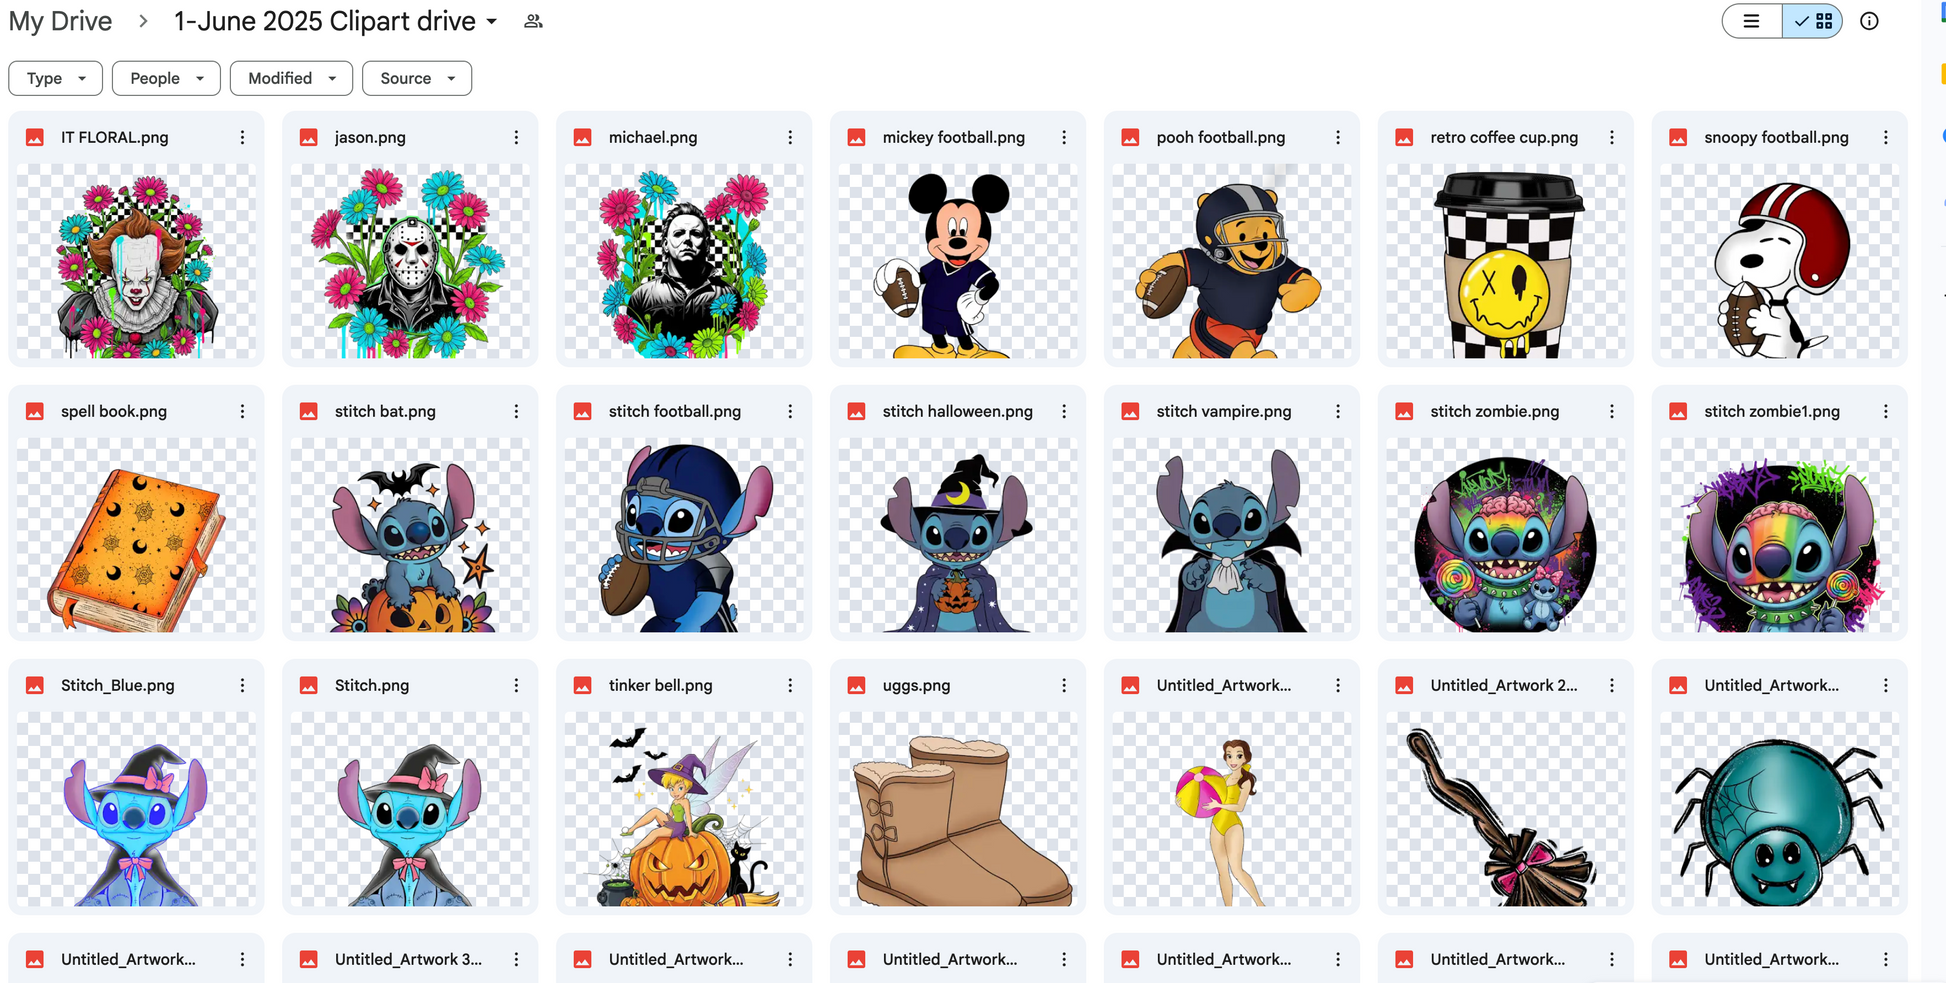Switch to grid layout view
1946x983 pixels.
(1813, 21)
